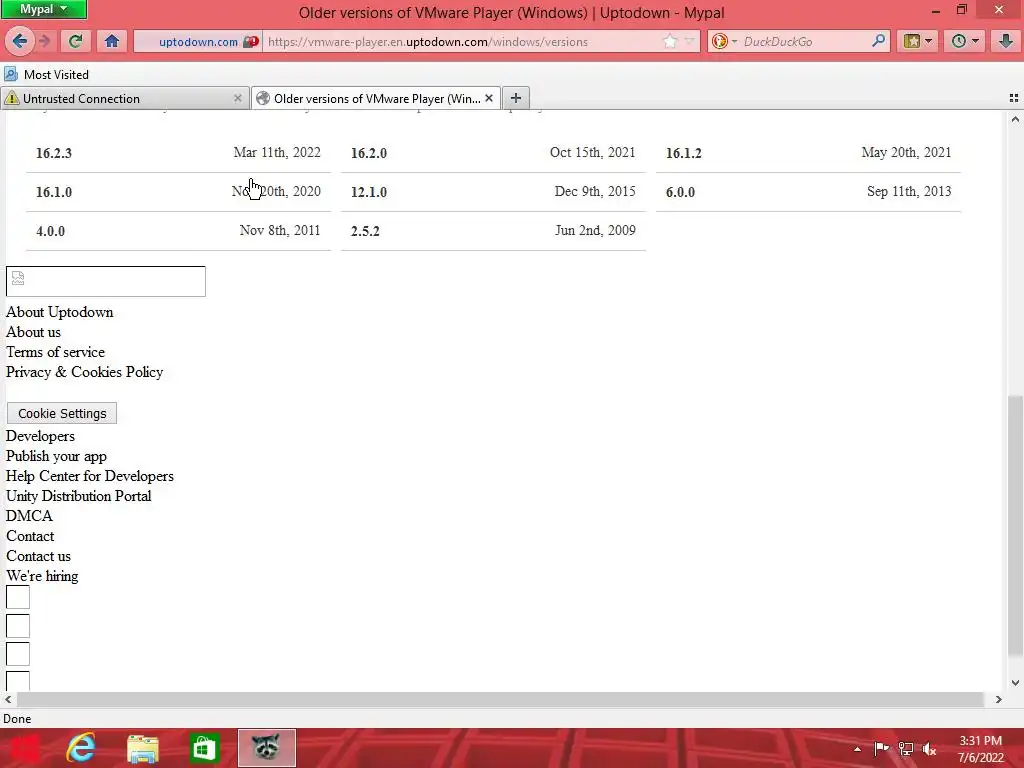Select version 2.5.2
Screen dimensions: 1024x768
coord(365,231)
